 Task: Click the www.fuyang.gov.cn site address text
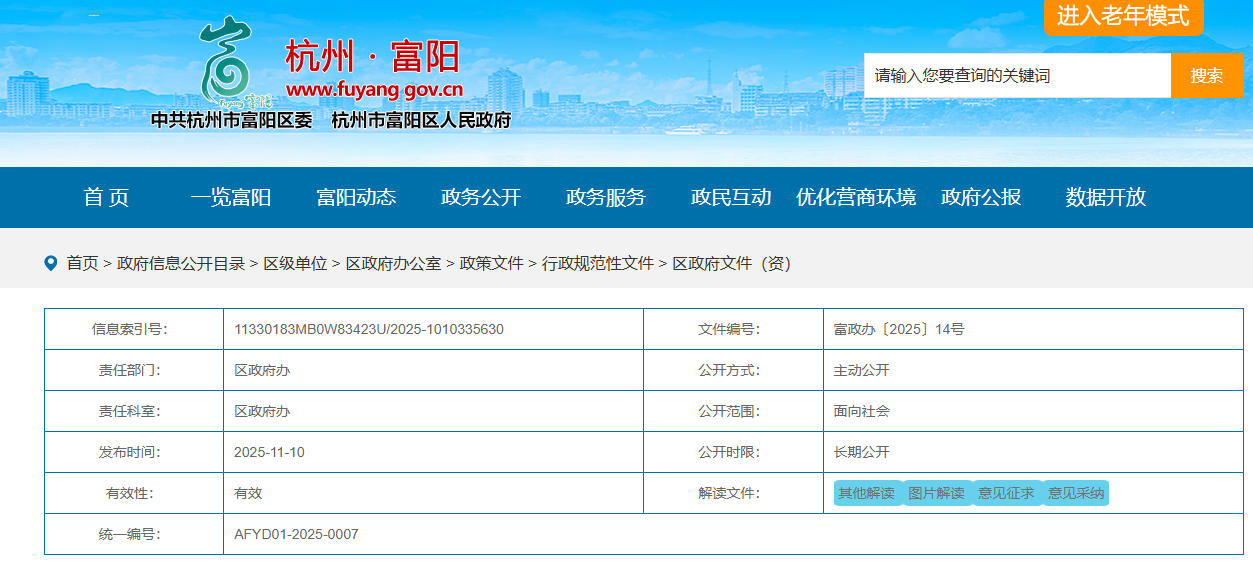point(375,90)
